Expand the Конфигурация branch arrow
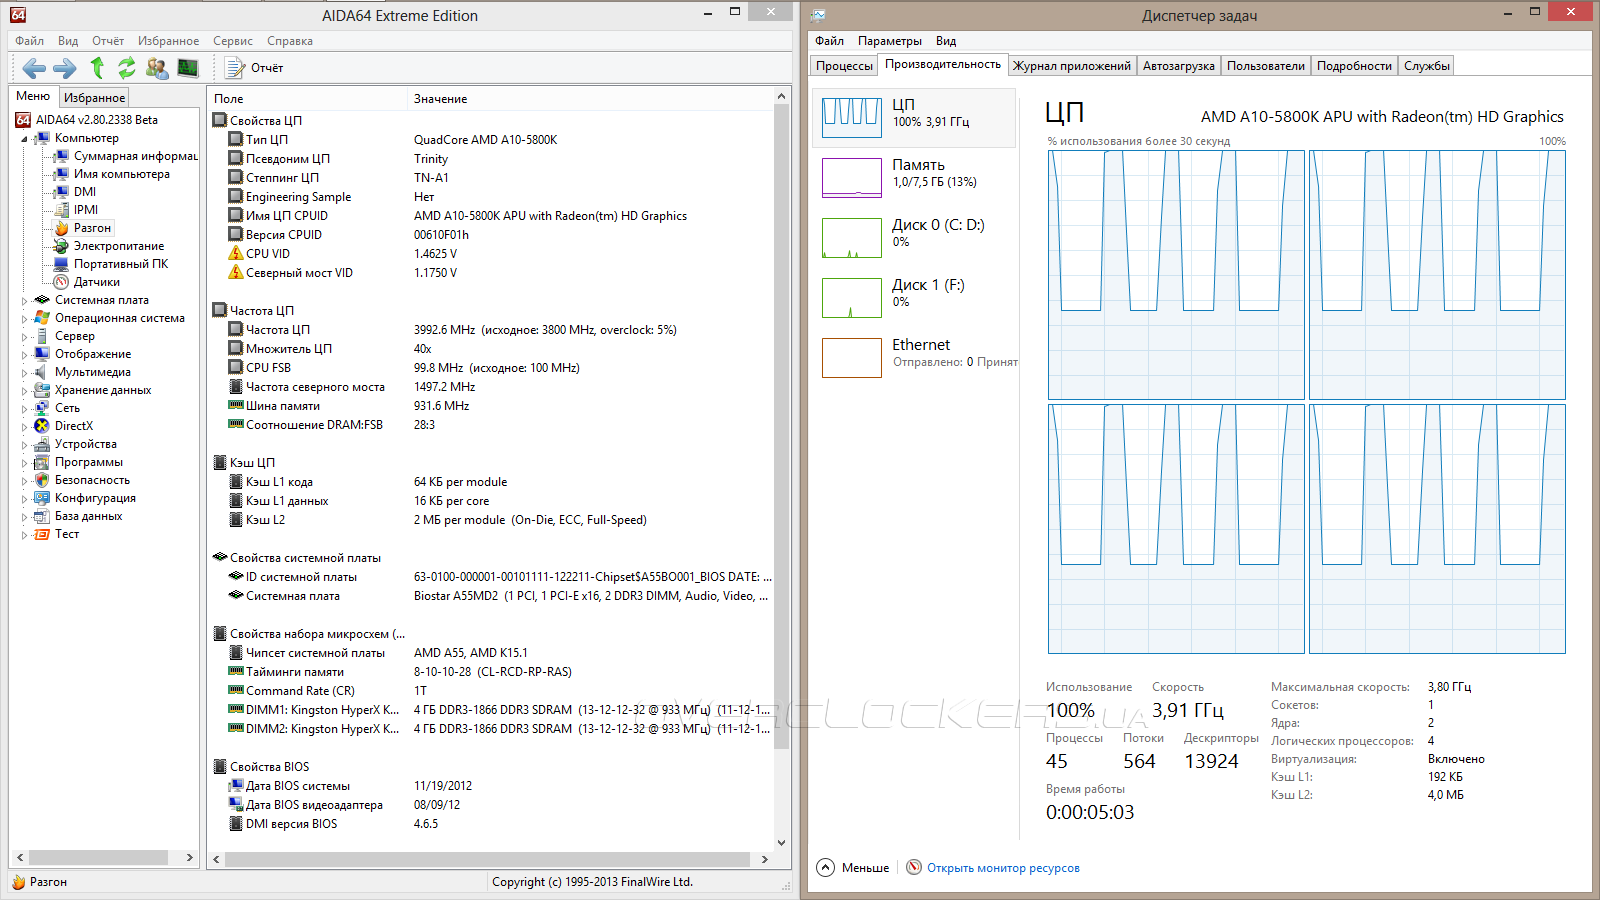Viewport: 1600px width, 900px height. coord(25,498)
